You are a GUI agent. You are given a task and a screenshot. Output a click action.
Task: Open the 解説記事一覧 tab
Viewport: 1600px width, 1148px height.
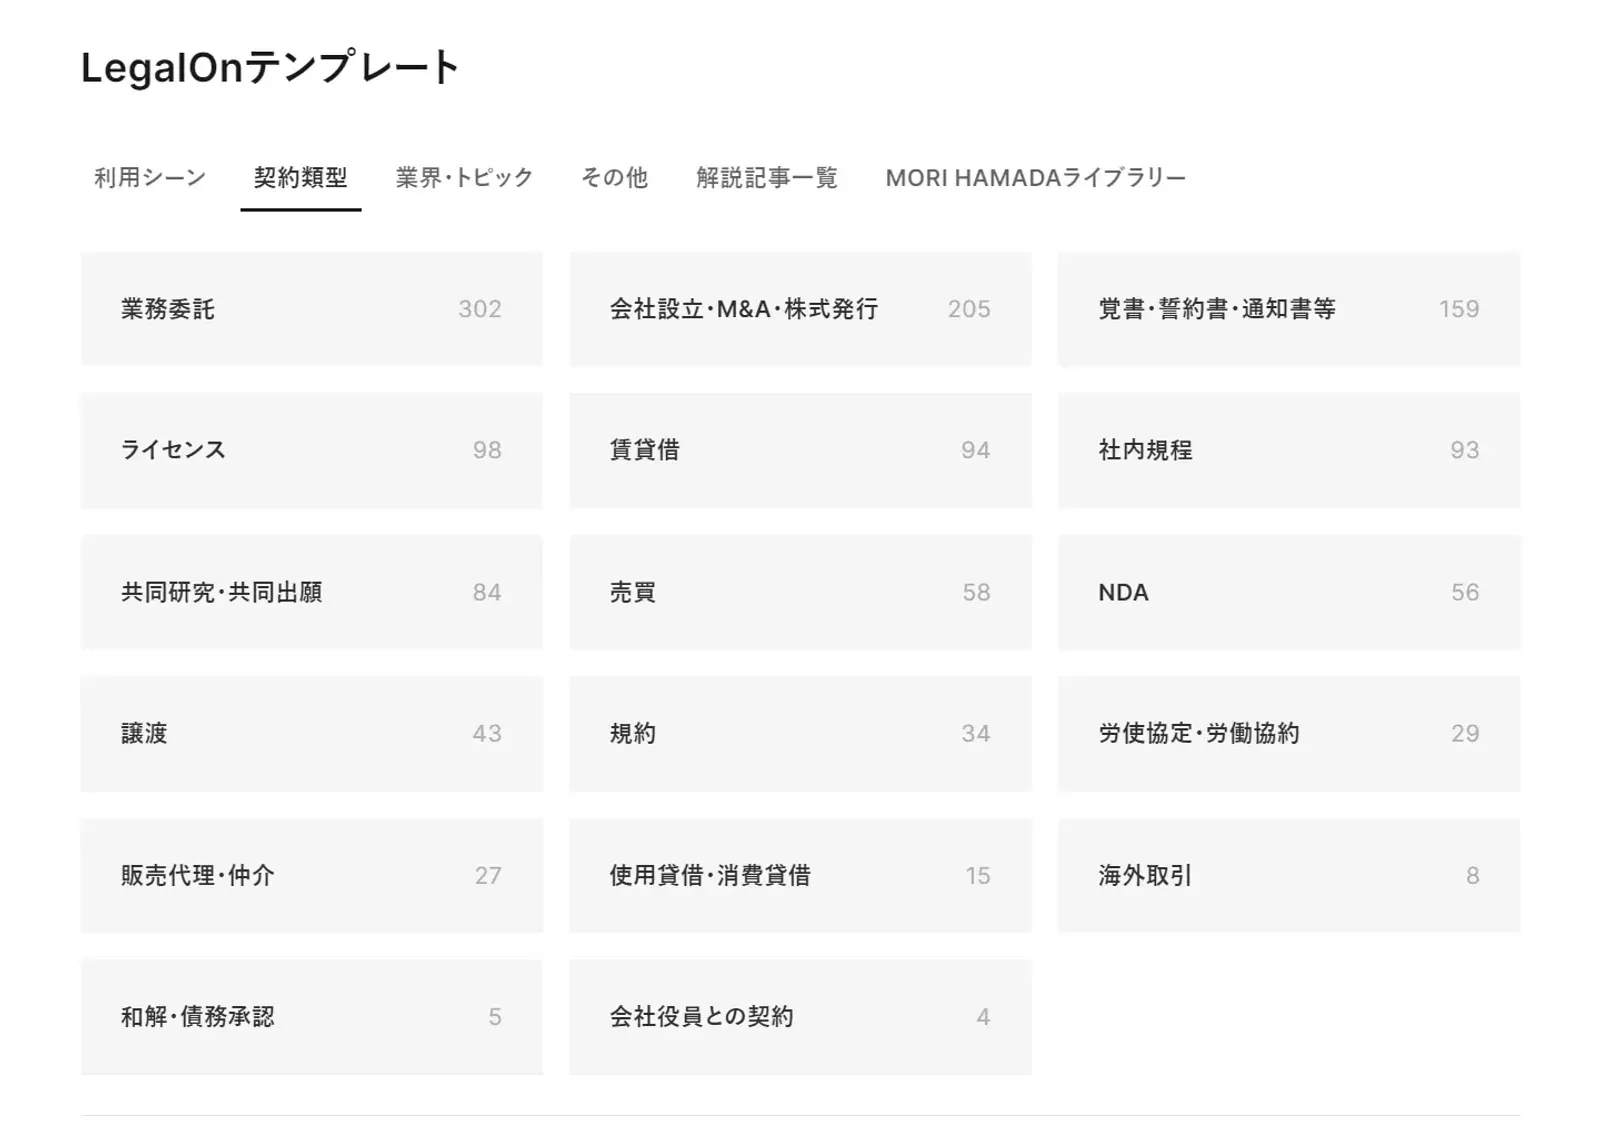click(767, 178)
